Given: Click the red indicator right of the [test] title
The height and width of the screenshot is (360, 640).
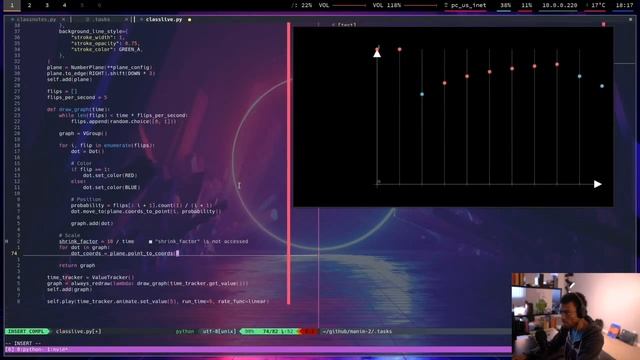Looking at the screenshot, I should 603,24.
